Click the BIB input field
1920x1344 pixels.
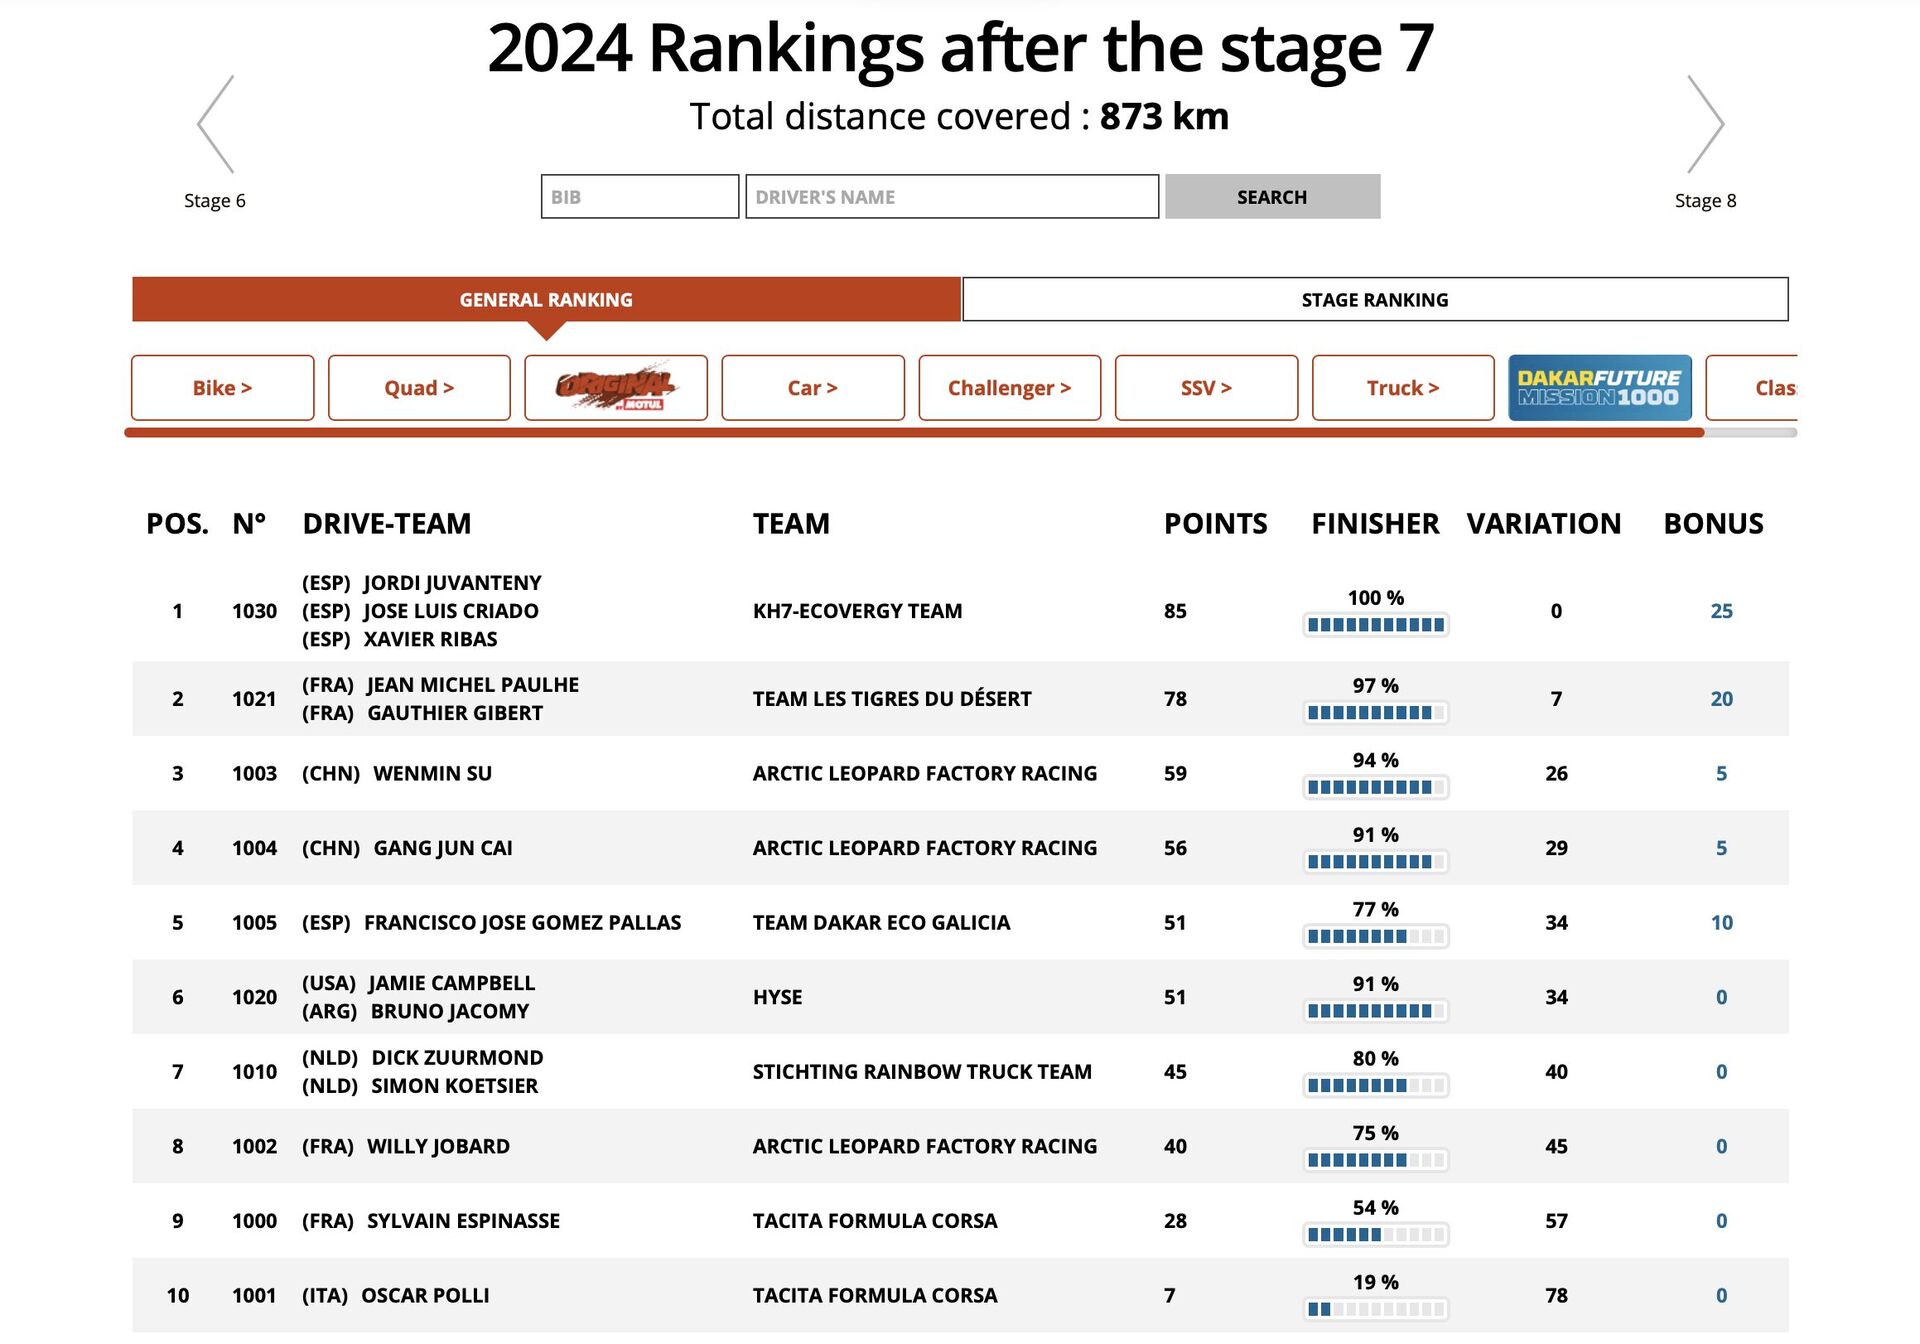639,196
